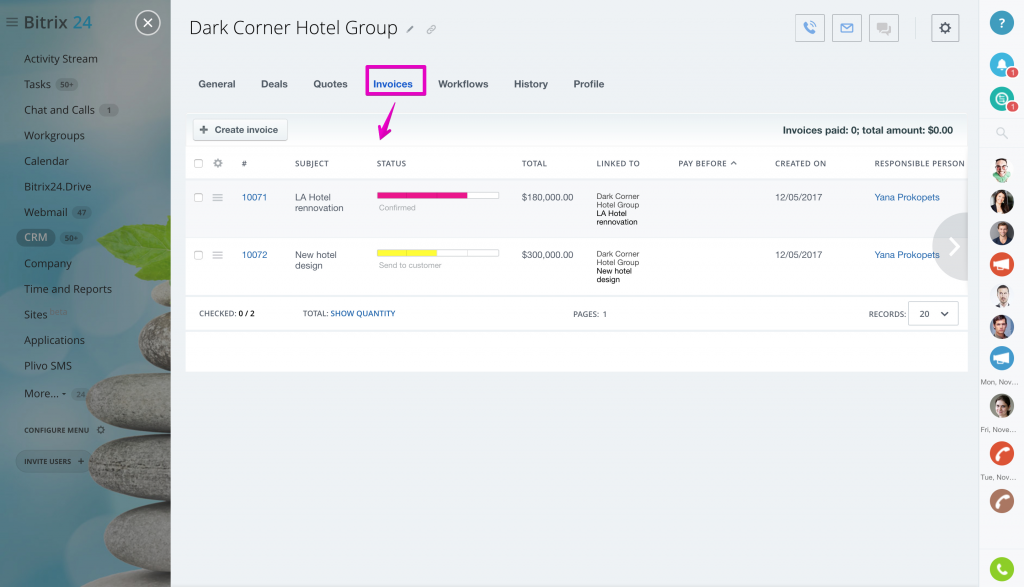
Task: Sort invoices by Total column header
Action: pyautogui.click(x=534, y=163)
